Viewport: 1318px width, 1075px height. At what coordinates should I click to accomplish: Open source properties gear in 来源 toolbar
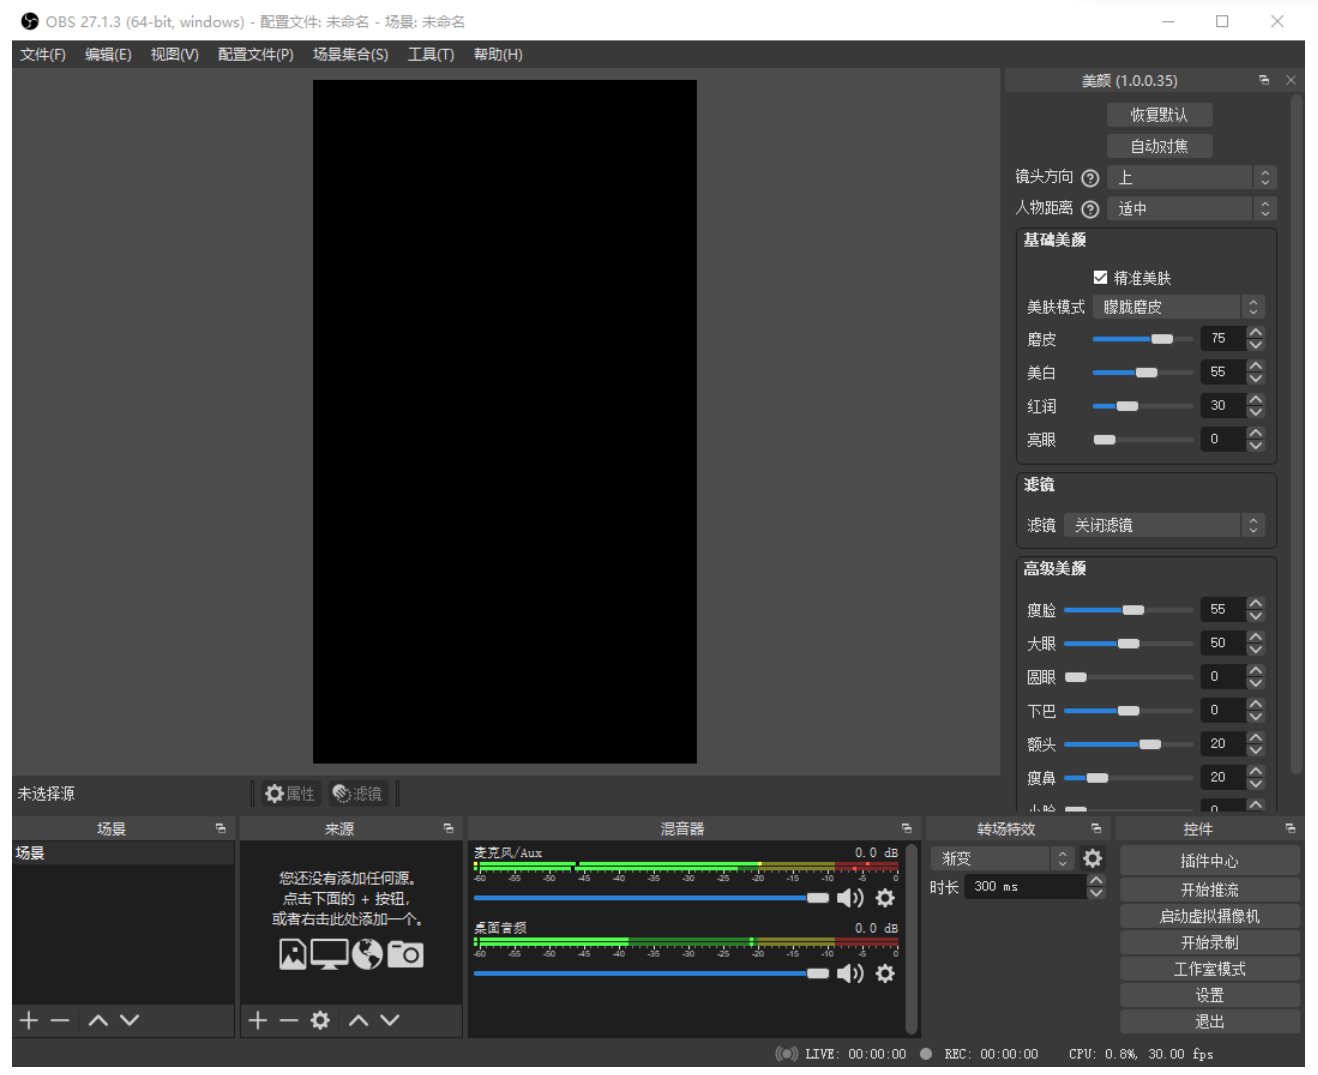pos(320,1020)
